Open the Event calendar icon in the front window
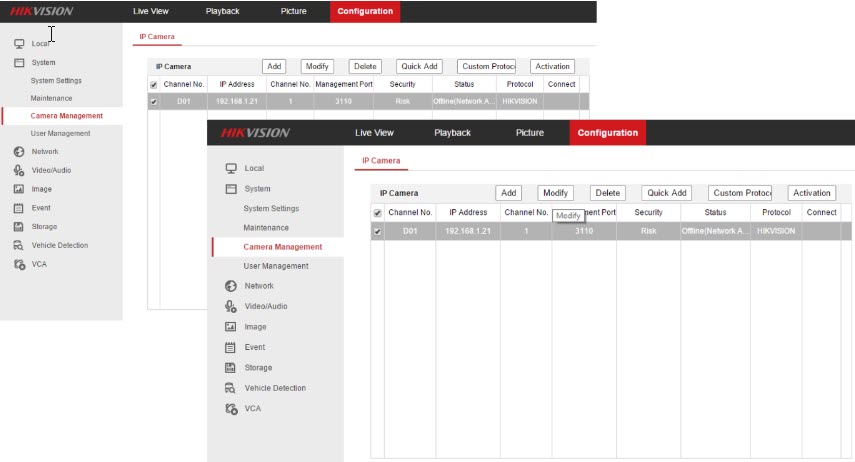This screenshot has width=855, height=462. 230,347
